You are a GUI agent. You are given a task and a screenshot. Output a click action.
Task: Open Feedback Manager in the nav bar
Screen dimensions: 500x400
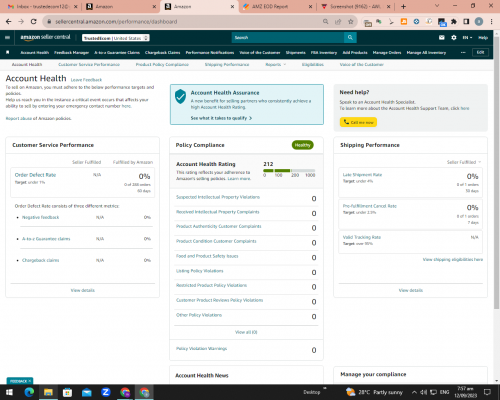(71, 52)
